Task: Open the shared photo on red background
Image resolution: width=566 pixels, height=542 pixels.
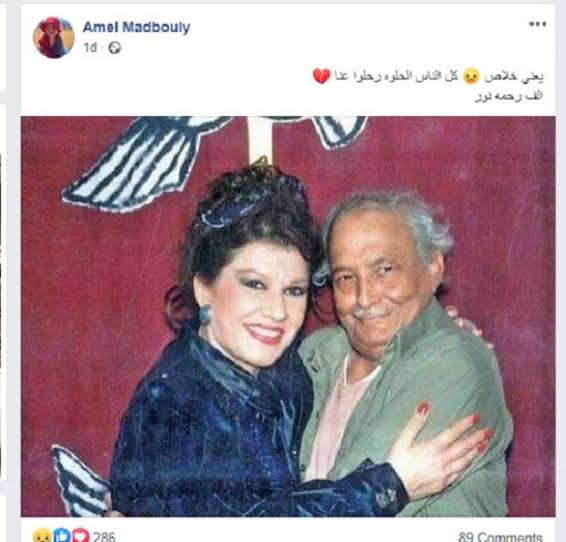Action: click(x=288, y=316)
